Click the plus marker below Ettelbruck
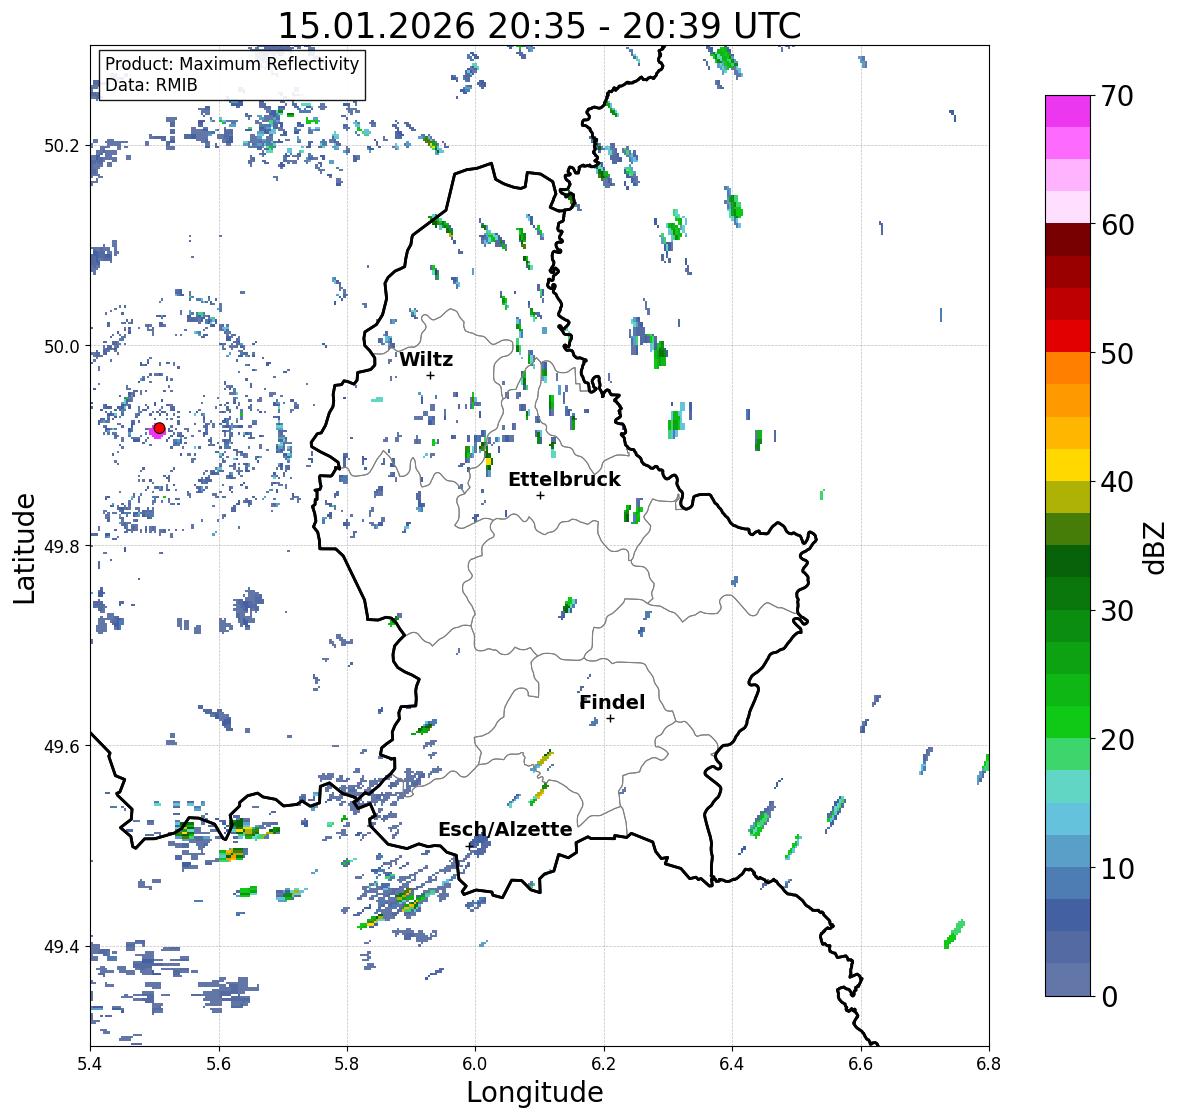This screenshot has height=1117, width=1179. click(540, 495)
